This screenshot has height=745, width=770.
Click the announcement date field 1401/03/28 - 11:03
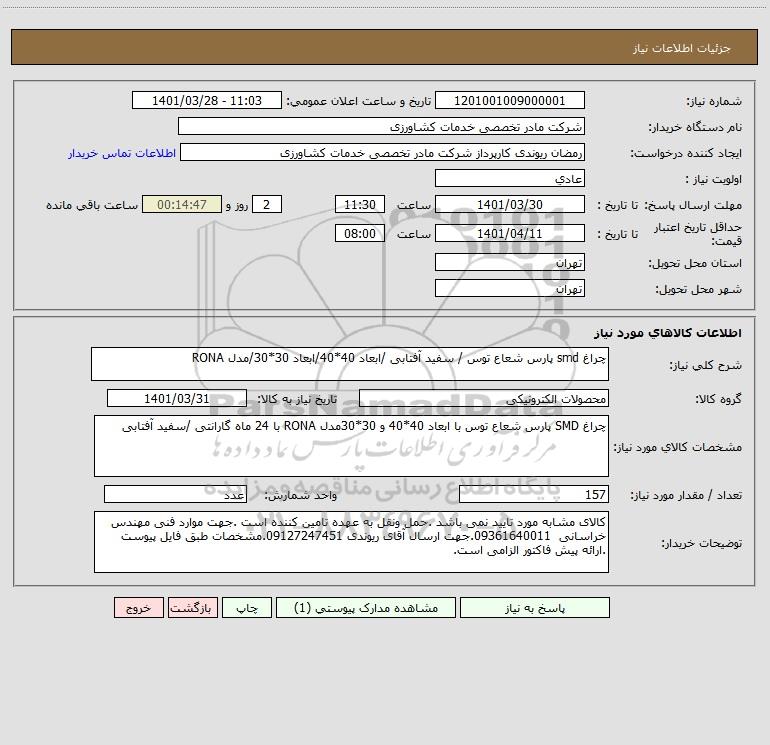[207, 100]
